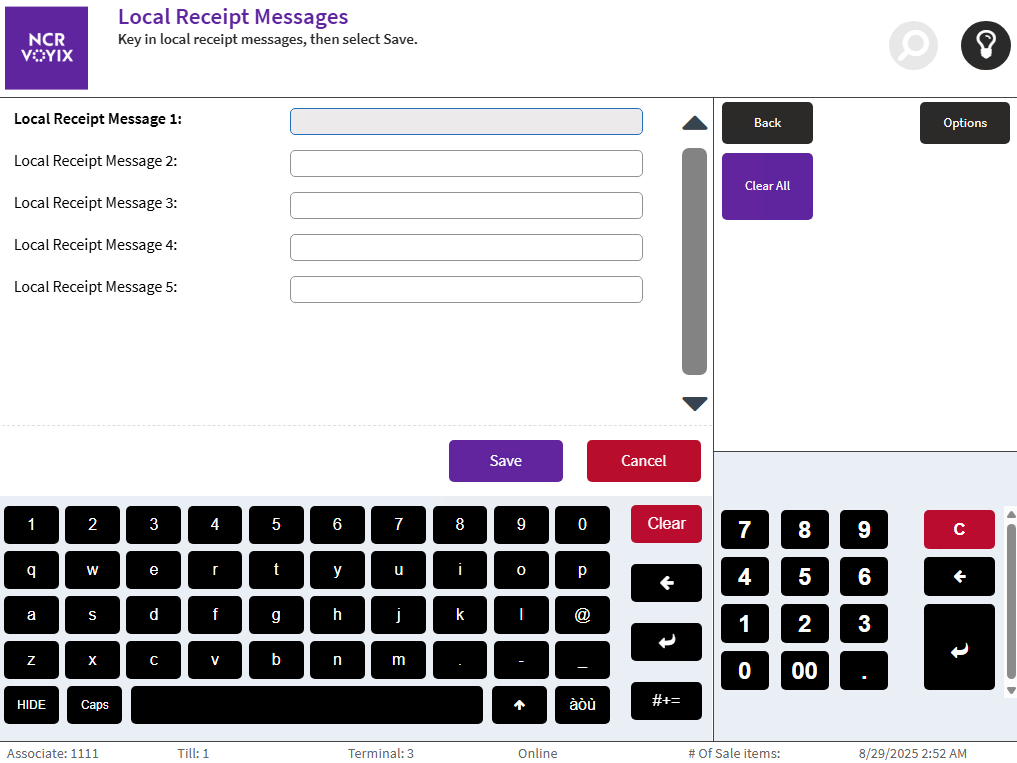Switch to the #+= symbols keyboard
Image resolution: width=1017 pixels, height=763 pixels.
click(666, 701)
